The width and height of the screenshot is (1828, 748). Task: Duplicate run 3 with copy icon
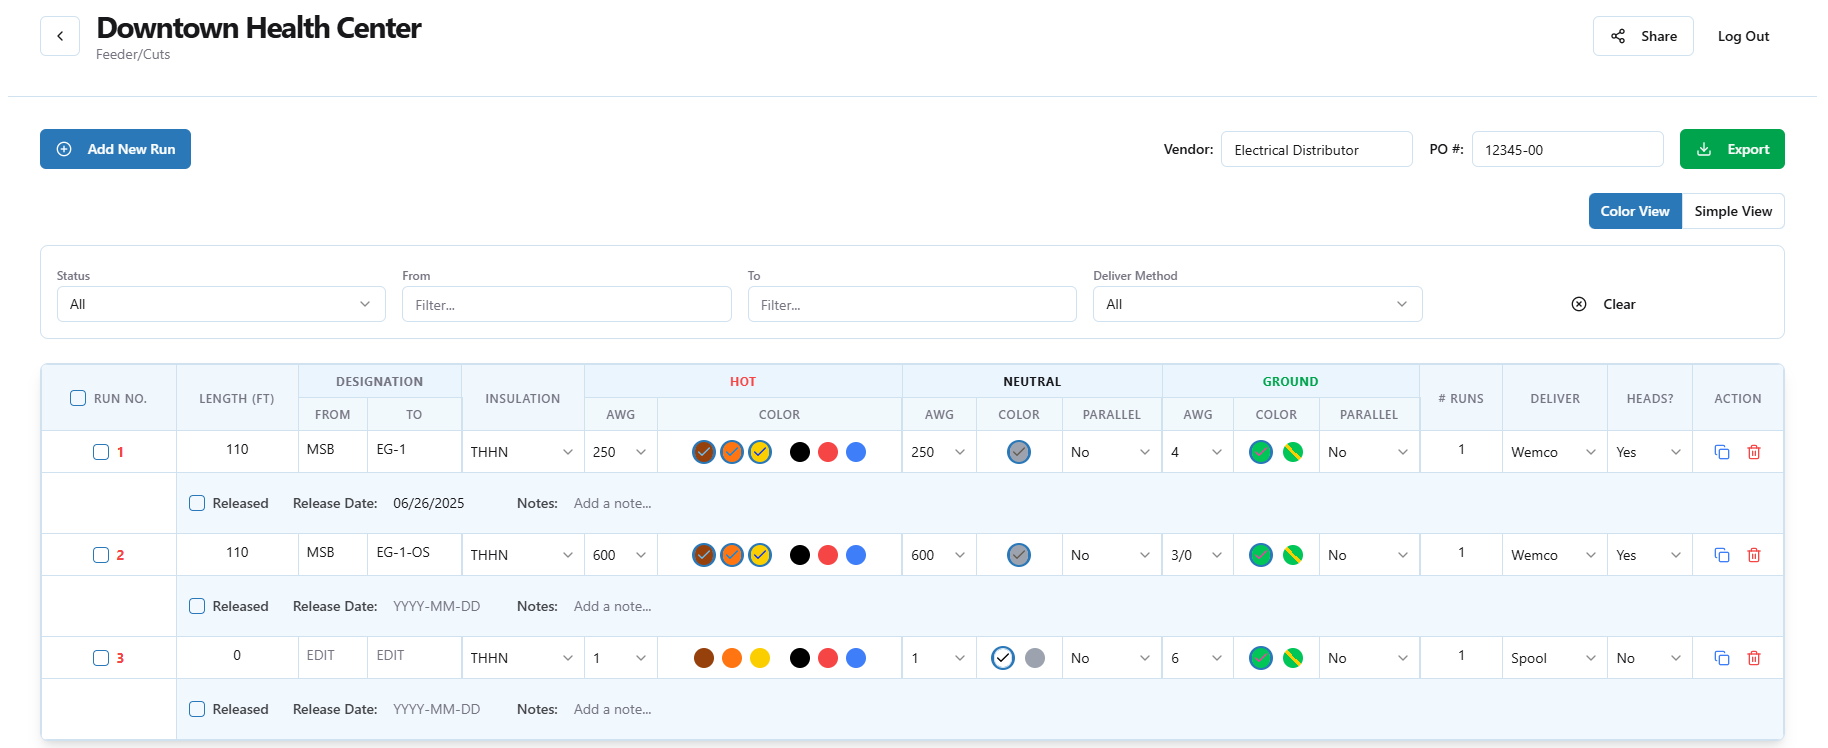[x=1722, y=658]
